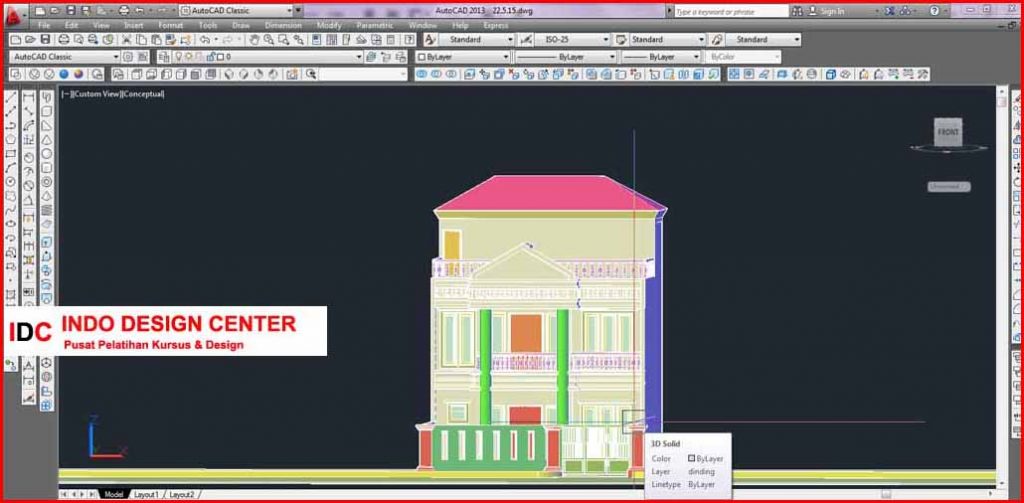Viewport: 1024px width, 503px height.
Task: Click the Open file icon in Standard toolbar
Action: 30,40
